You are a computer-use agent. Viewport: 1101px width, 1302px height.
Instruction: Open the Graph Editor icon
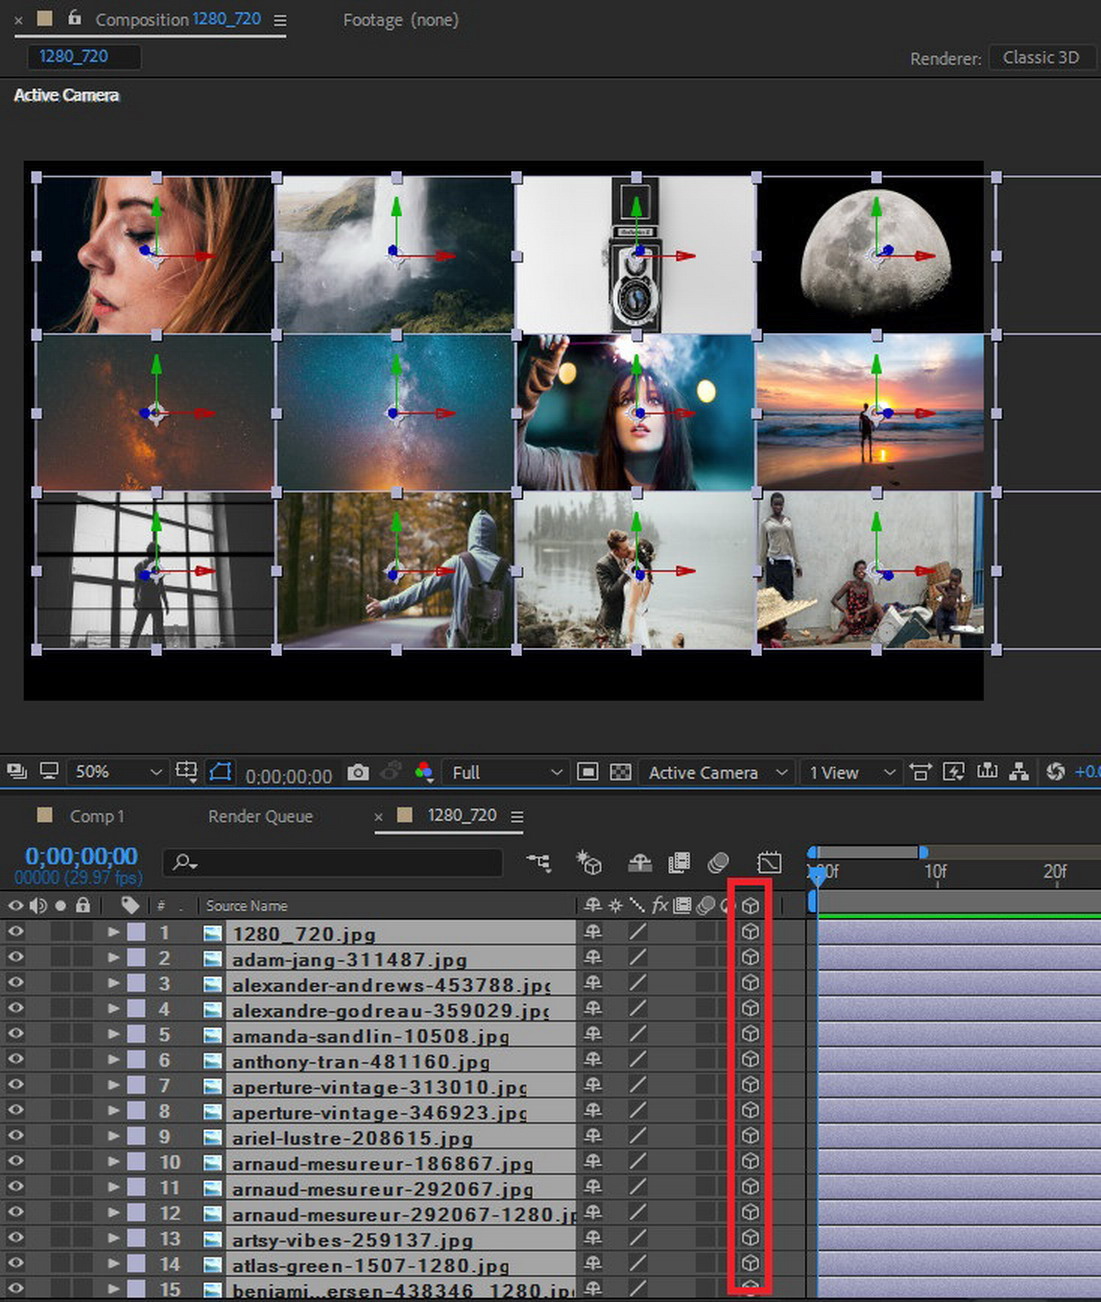click(x=769, y=862)
